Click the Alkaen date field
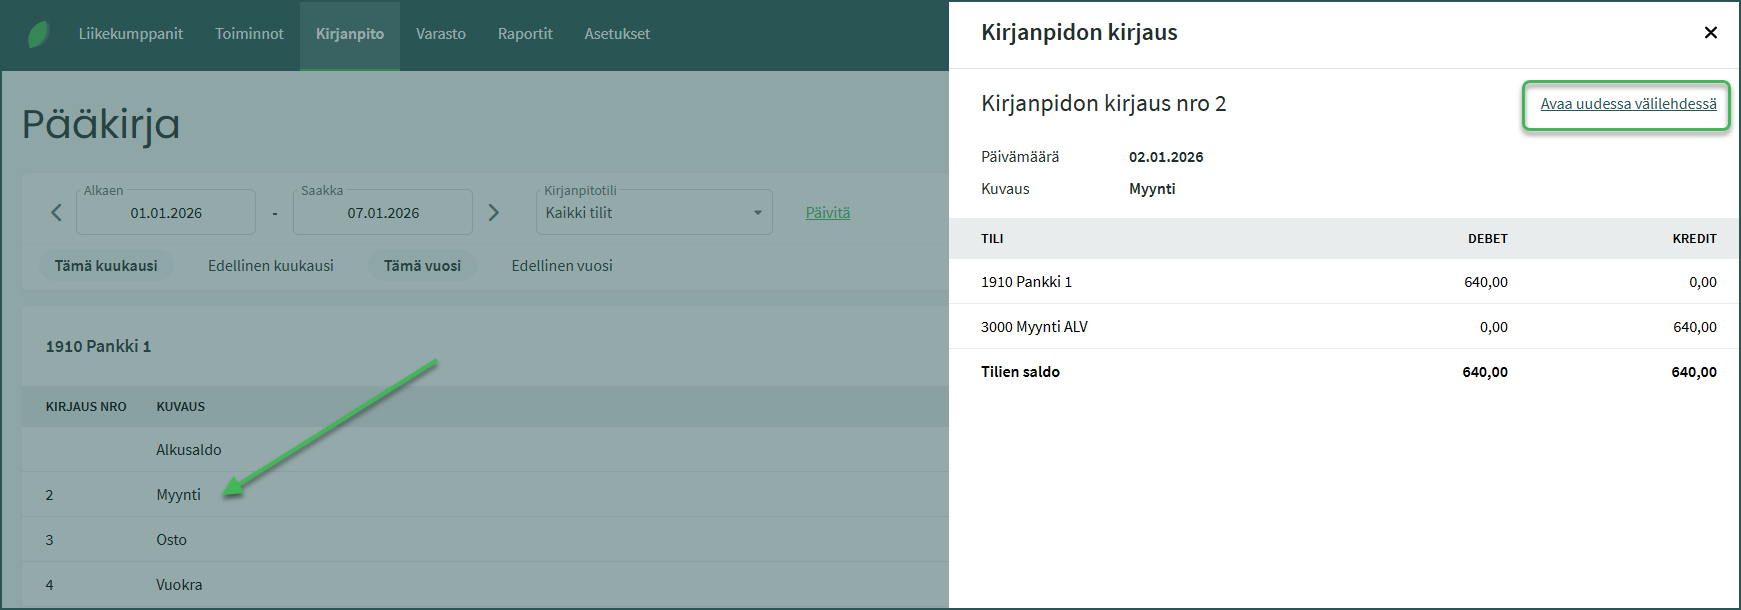1741x610 pixels. (x=166, y=213)
